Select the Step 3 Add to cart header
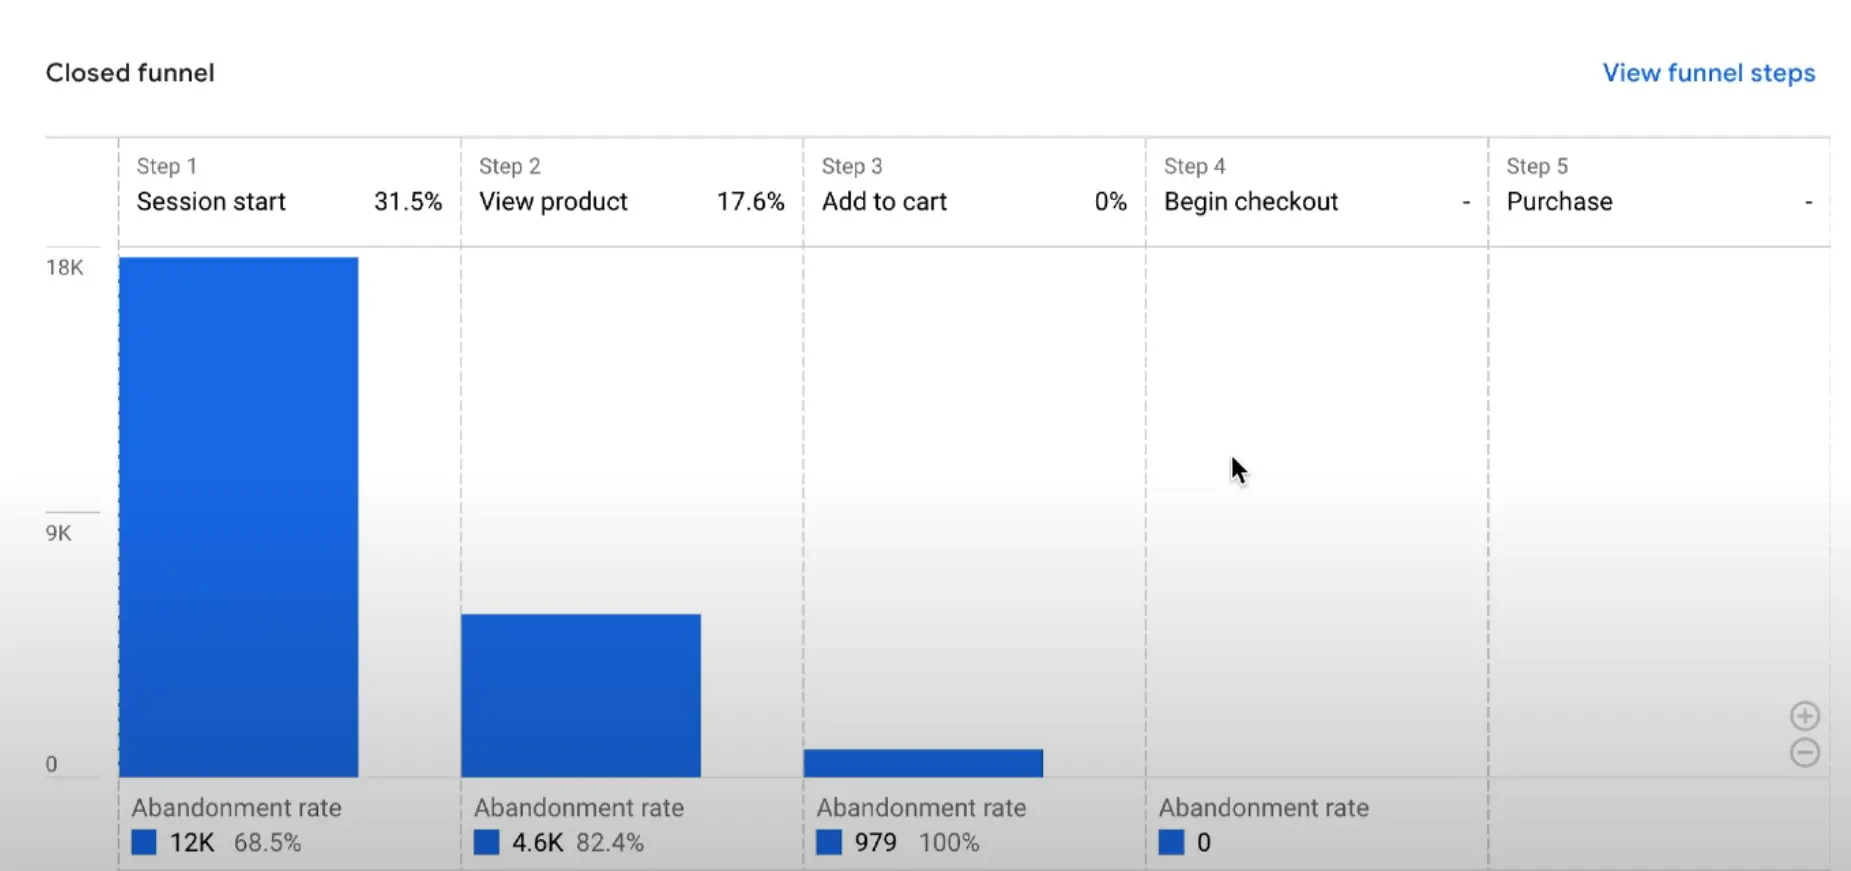 click(884, 201)
